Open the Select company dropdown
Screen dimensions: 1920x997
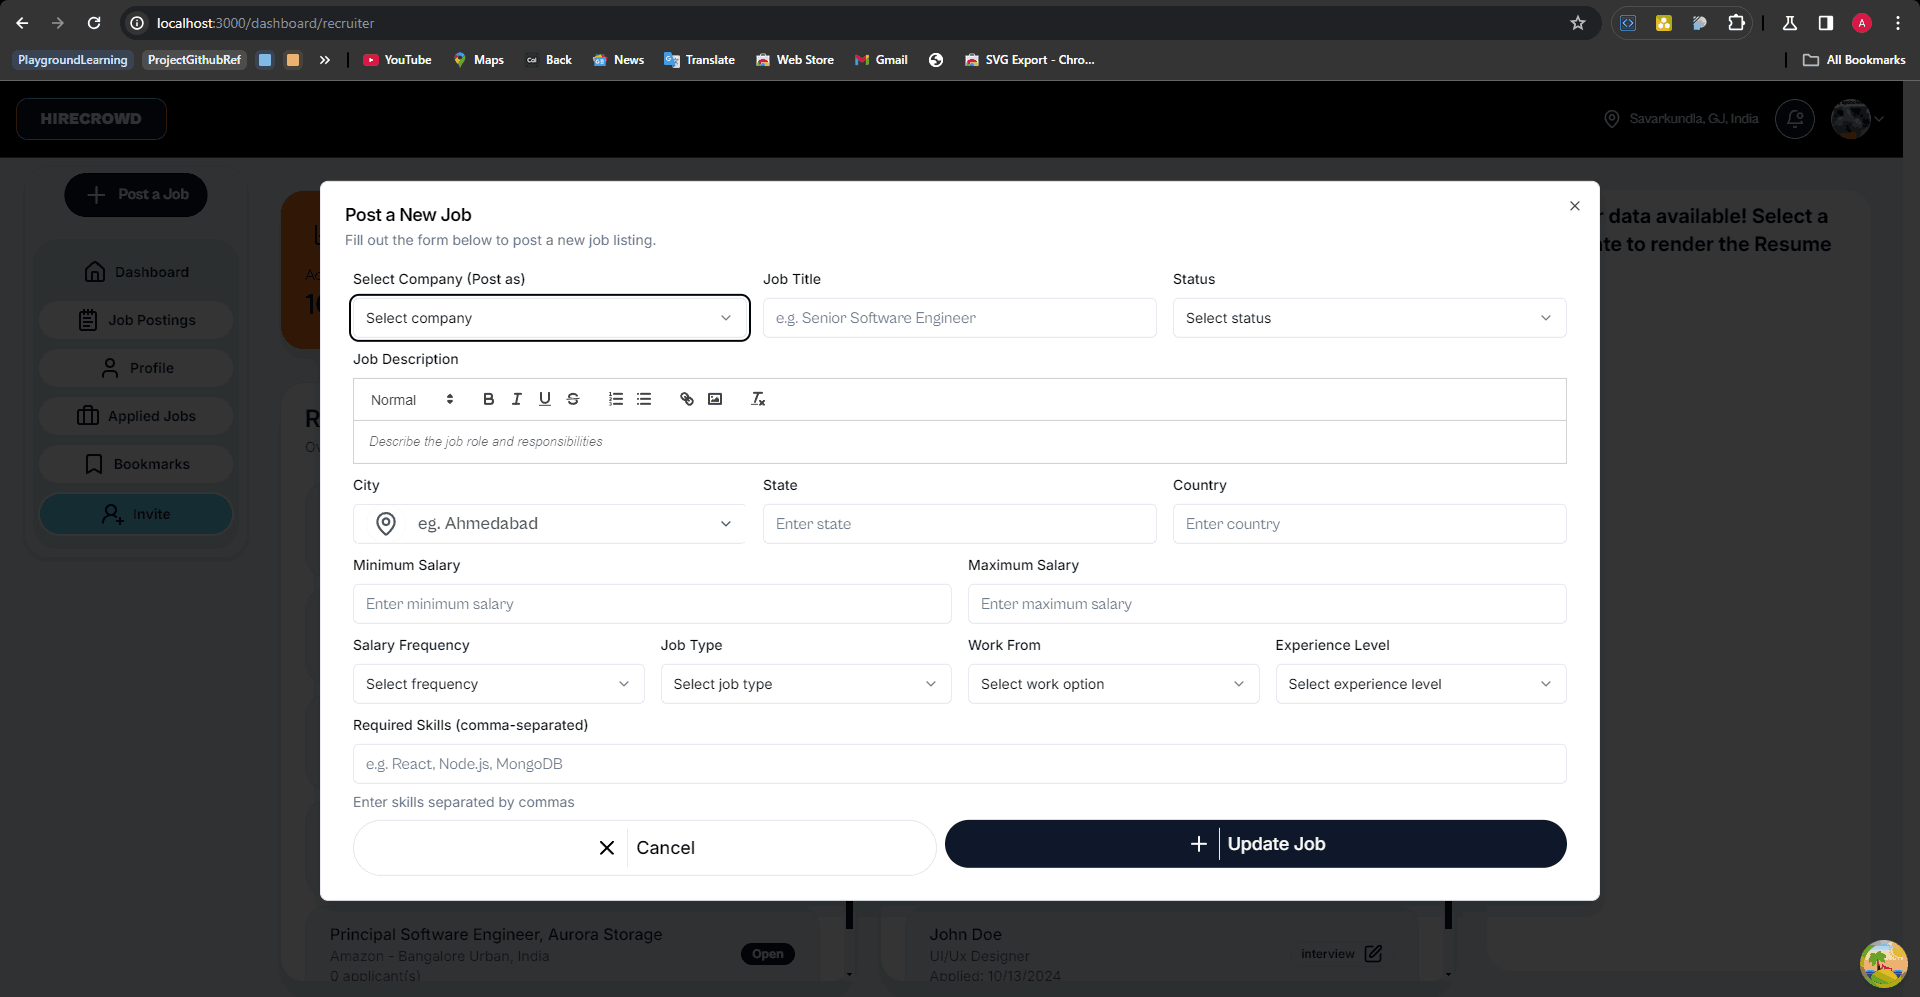[x=550, y=318]
